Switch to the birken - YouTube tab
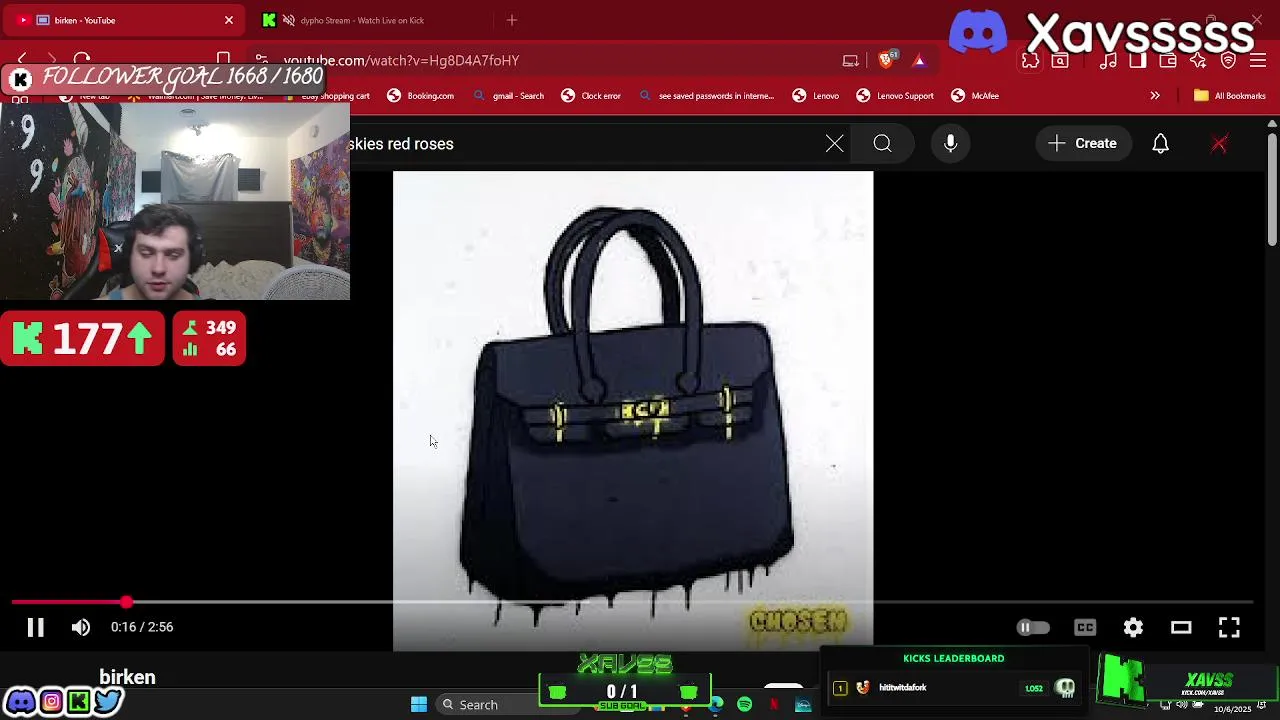 click(125, 20)
